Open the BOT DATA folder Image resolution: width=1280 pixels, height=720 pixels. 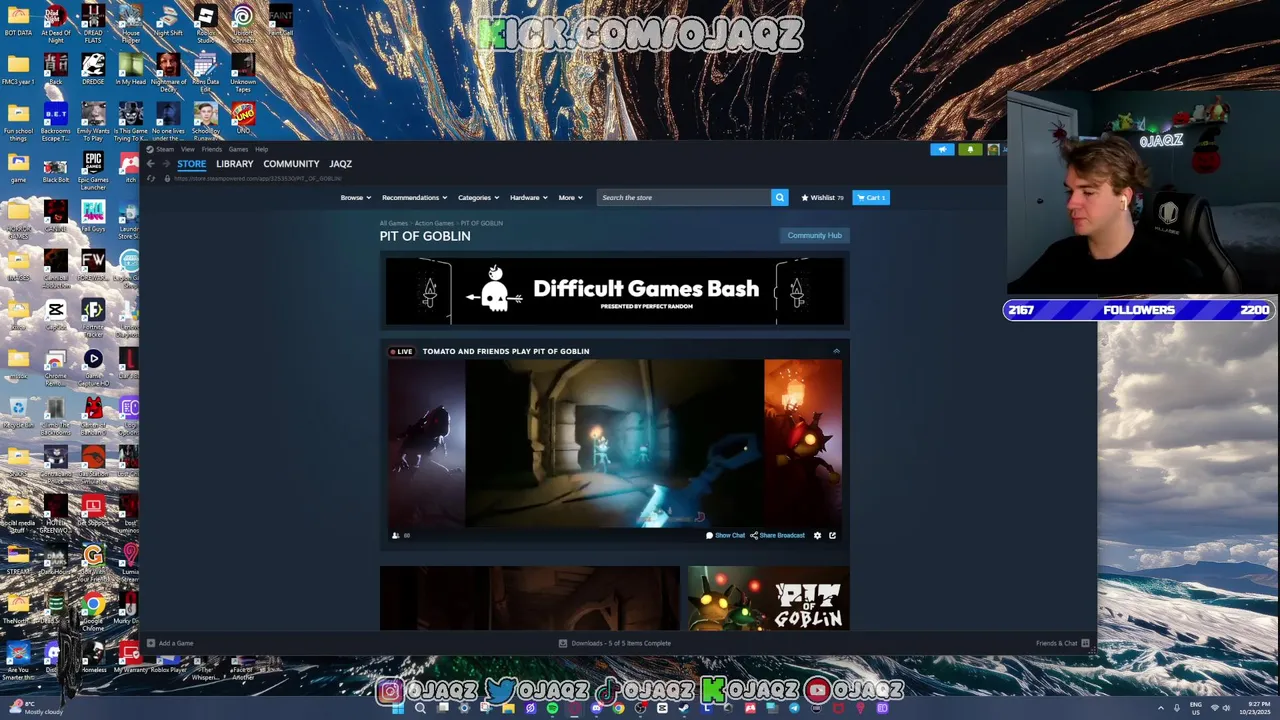pos(18,21)
